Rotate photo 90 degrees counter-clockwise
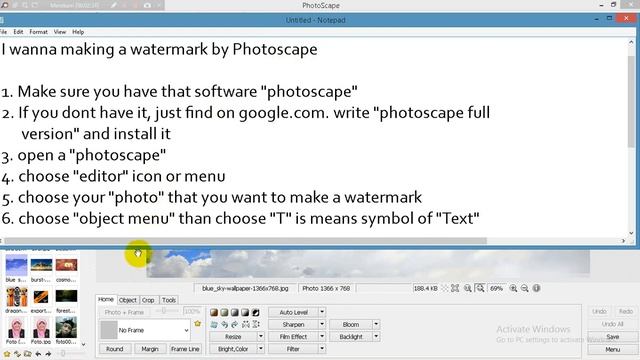Image resolution: width=640 pixels, height=360 pixels. pos(224,324)
